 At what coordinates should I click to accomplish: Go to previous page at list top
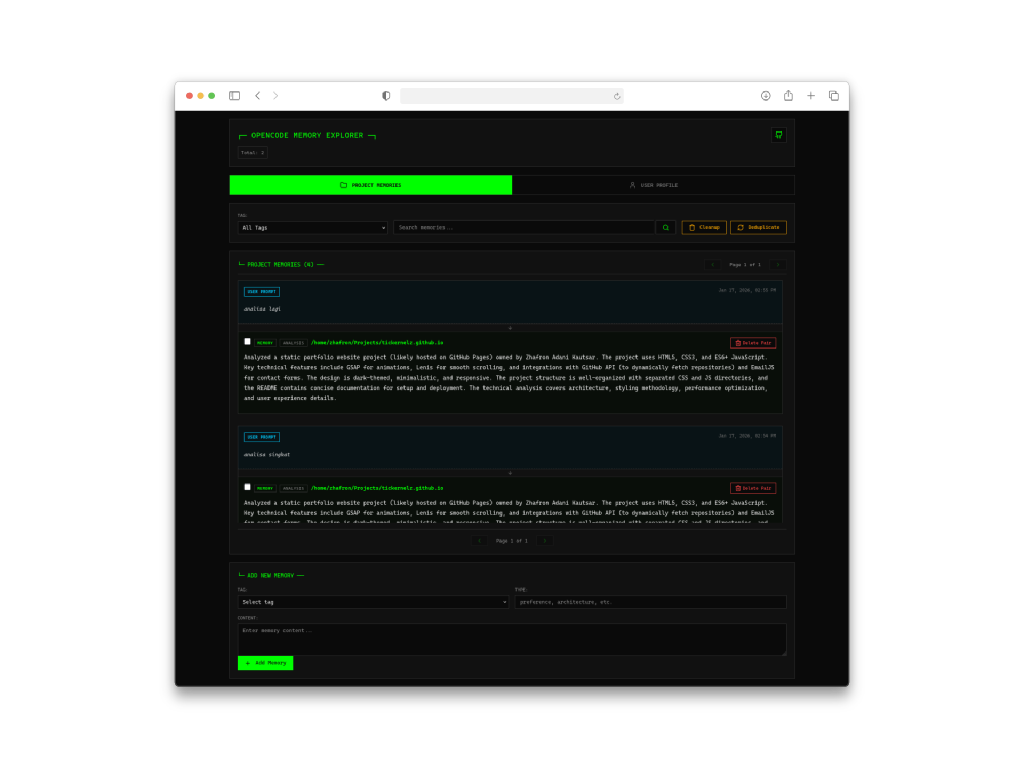coord(712,264)
